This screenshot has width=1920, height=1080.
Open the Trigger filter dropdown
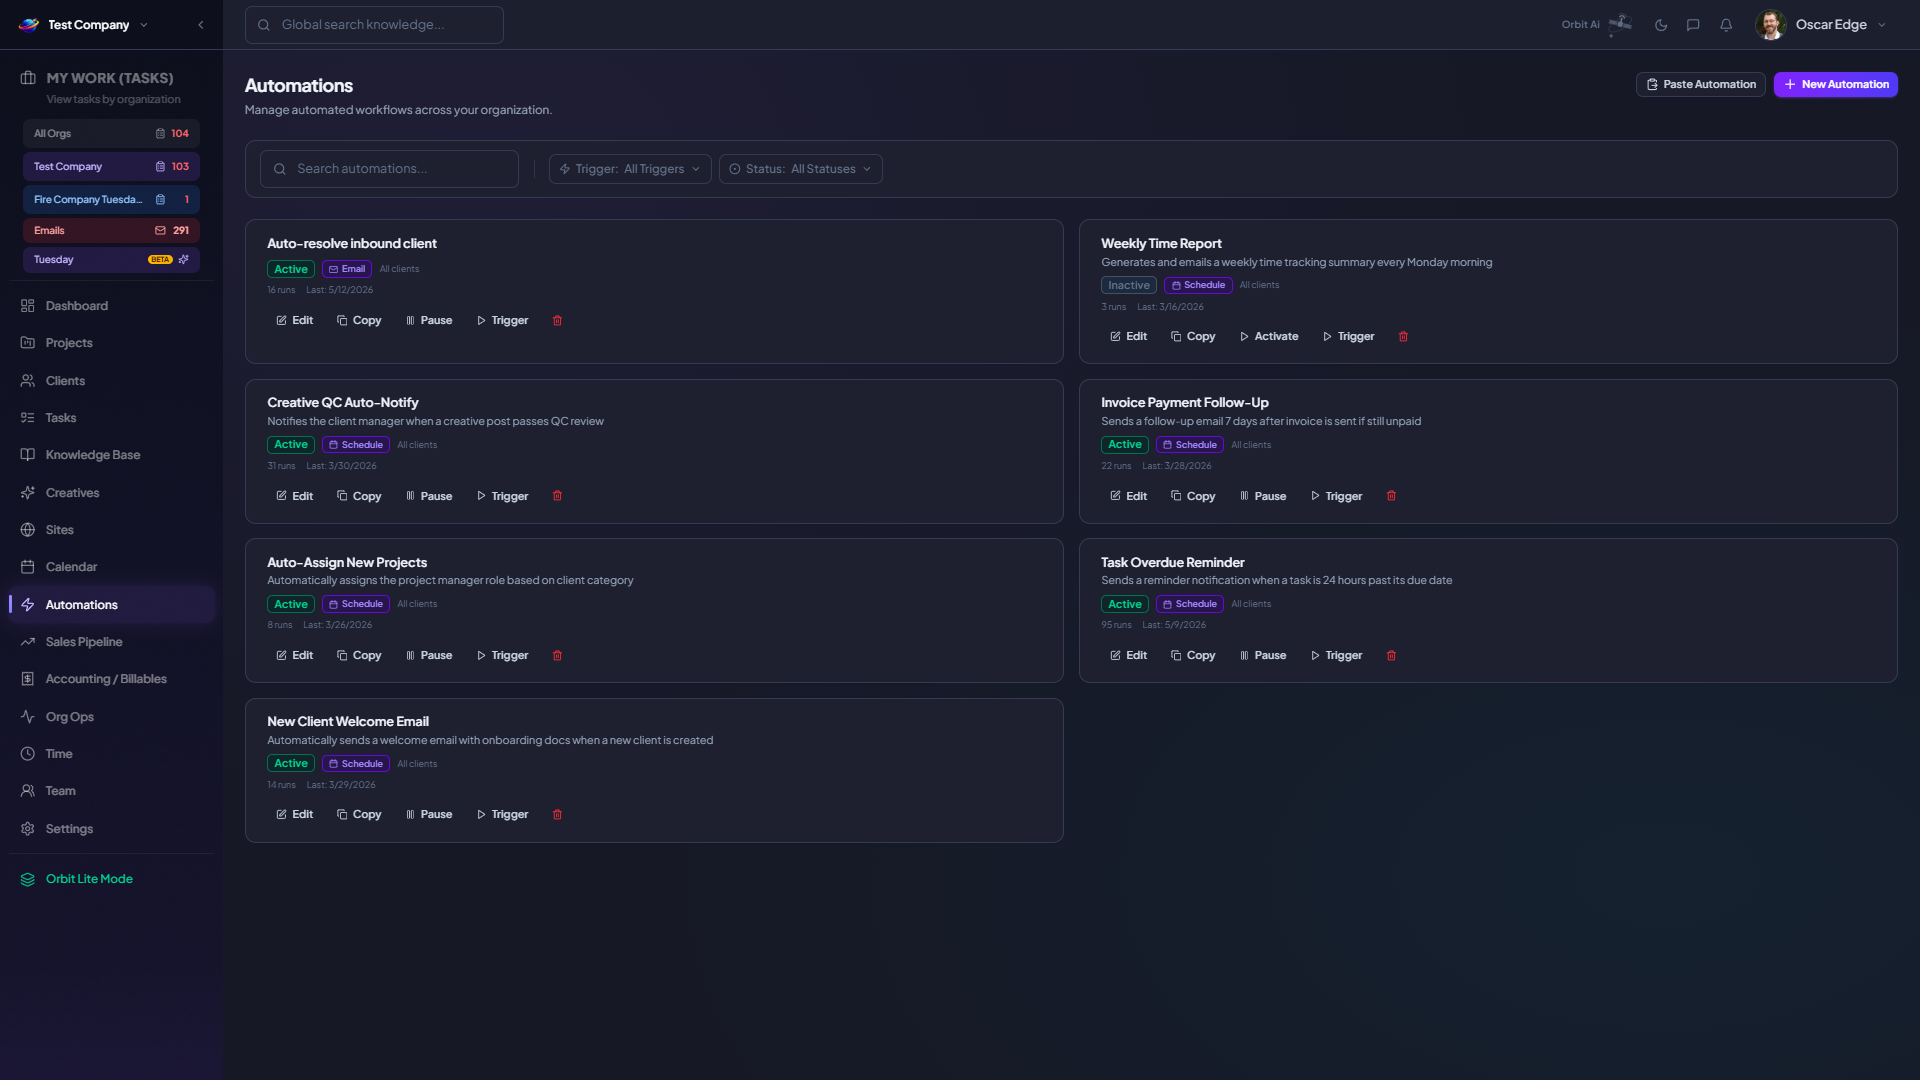(x=630, y=169)
